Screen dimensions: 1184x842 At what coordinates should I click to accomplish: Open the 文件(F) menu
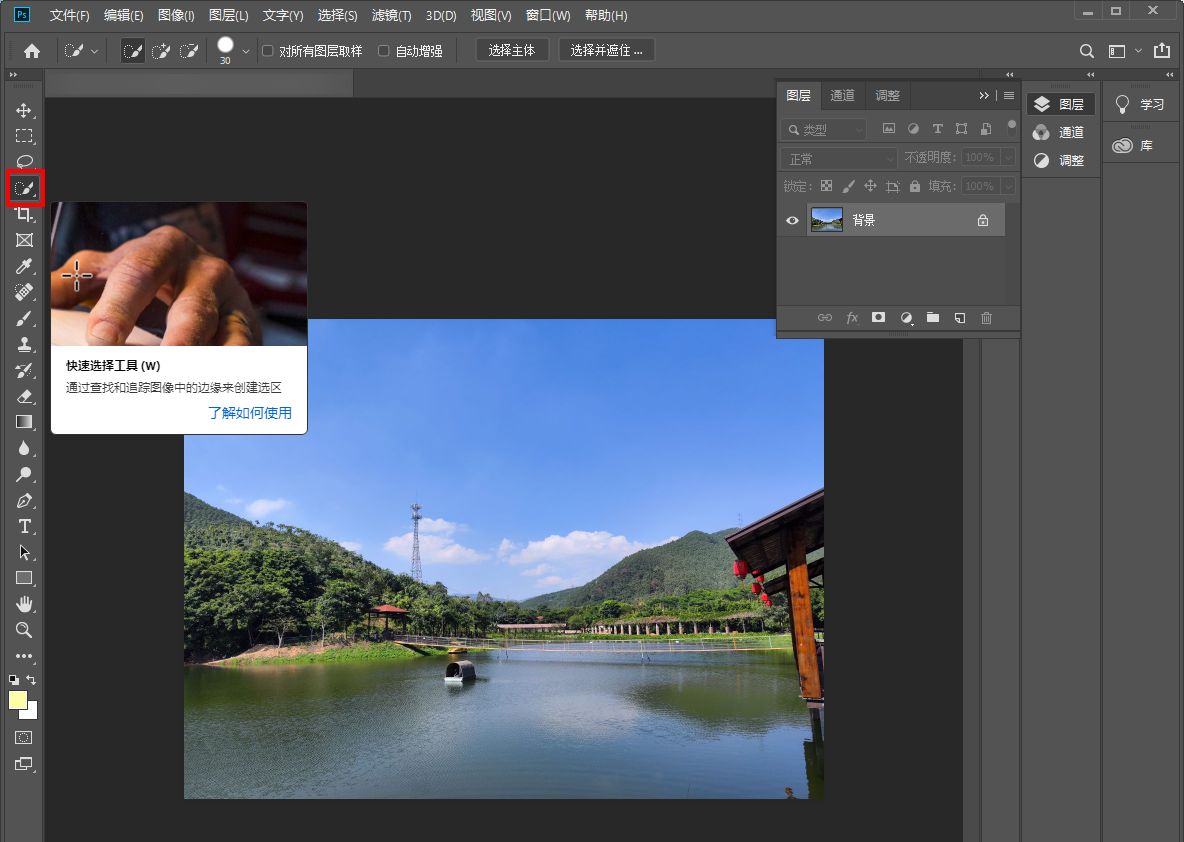click(x=69, y=15)
